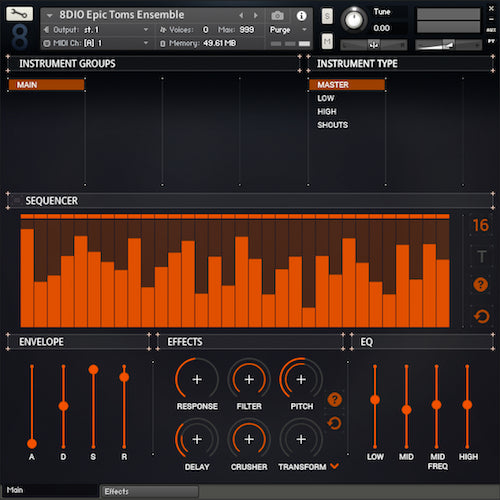This screenshot has height=500, width=500.
Task: Click the camera snapshot icon
Action: click(x=277, y=15)
